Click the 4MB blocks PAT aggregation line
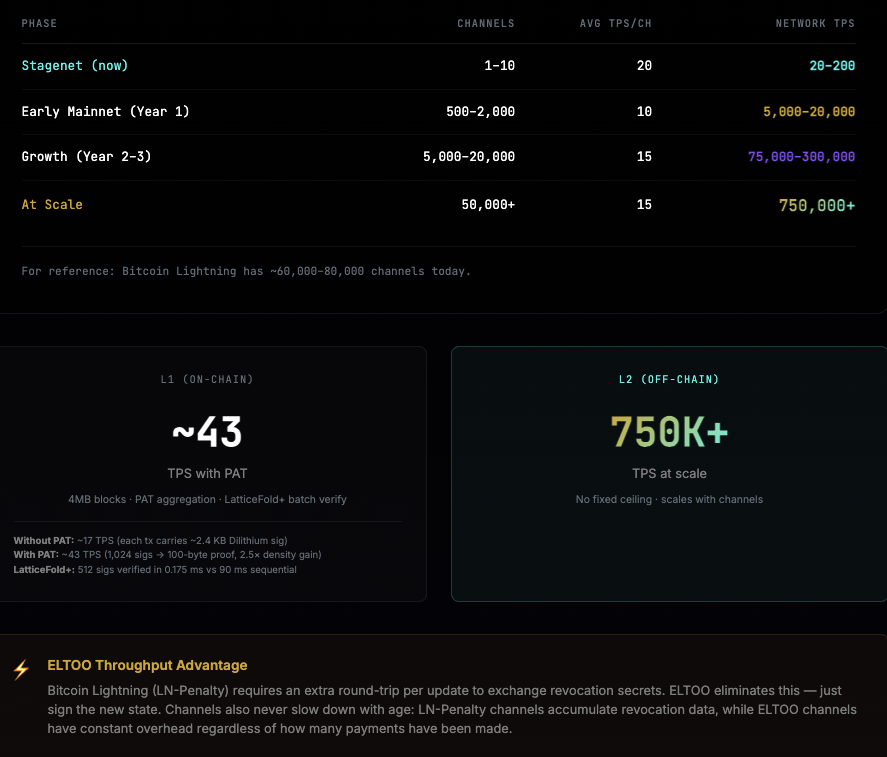 tap(207, 500)
